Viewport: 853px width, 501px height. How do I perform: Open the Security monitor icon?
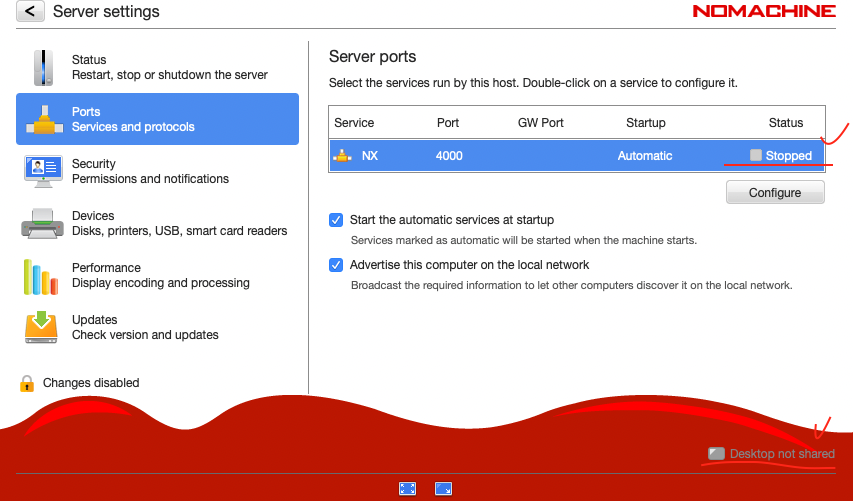coord(43,171)
